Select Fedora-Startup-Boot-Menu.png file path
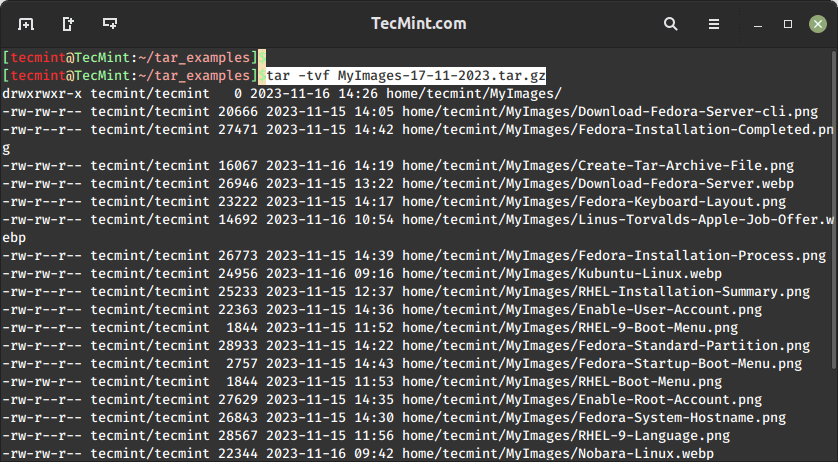 (602, 364)
